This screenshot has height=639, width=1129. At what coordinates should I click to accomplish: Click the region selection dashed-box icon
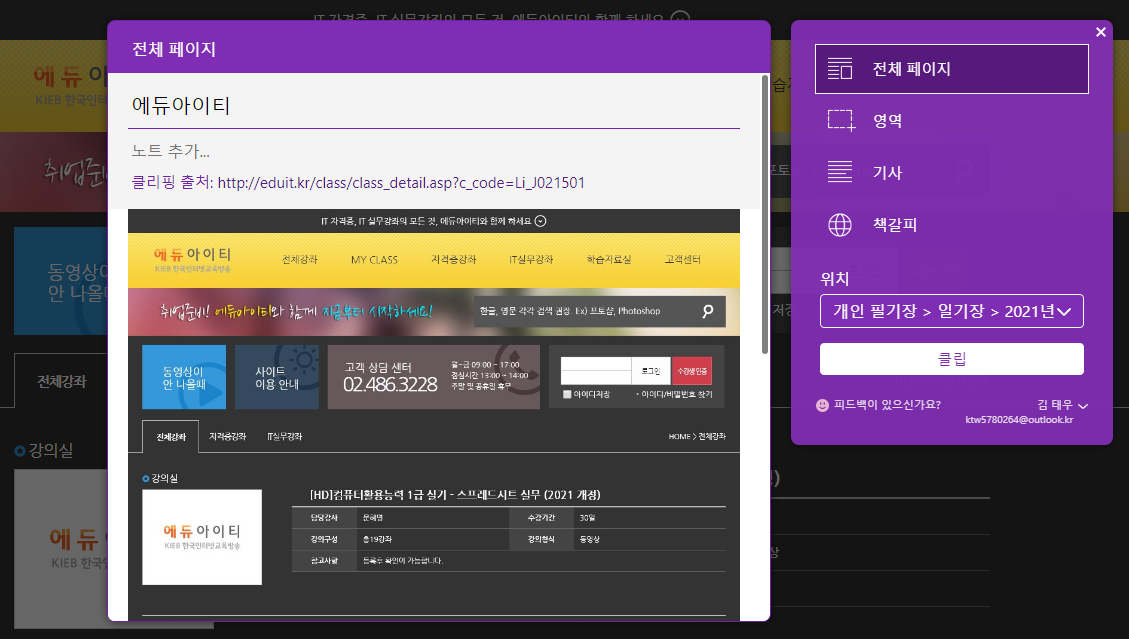click(841, 120)
